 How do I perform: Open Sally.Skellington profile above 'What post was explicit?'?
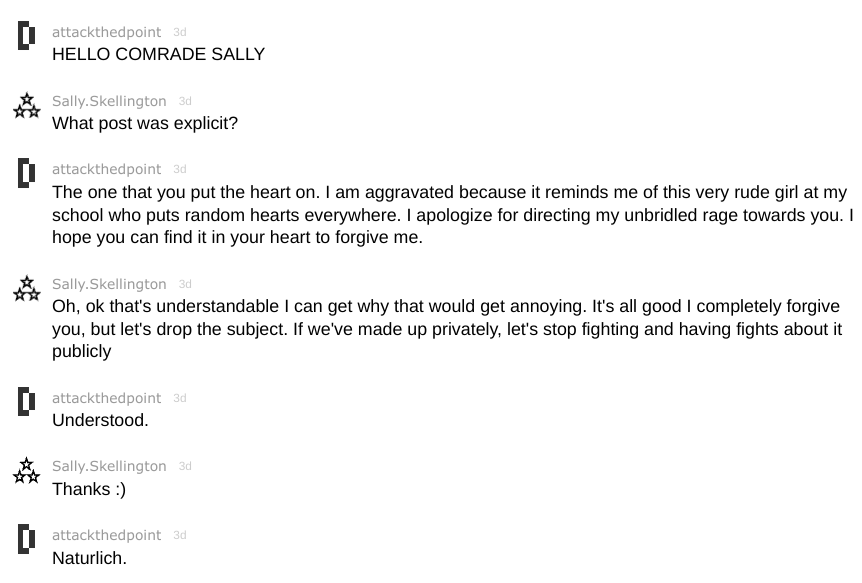pyautogui.click(x=109, y=101)
